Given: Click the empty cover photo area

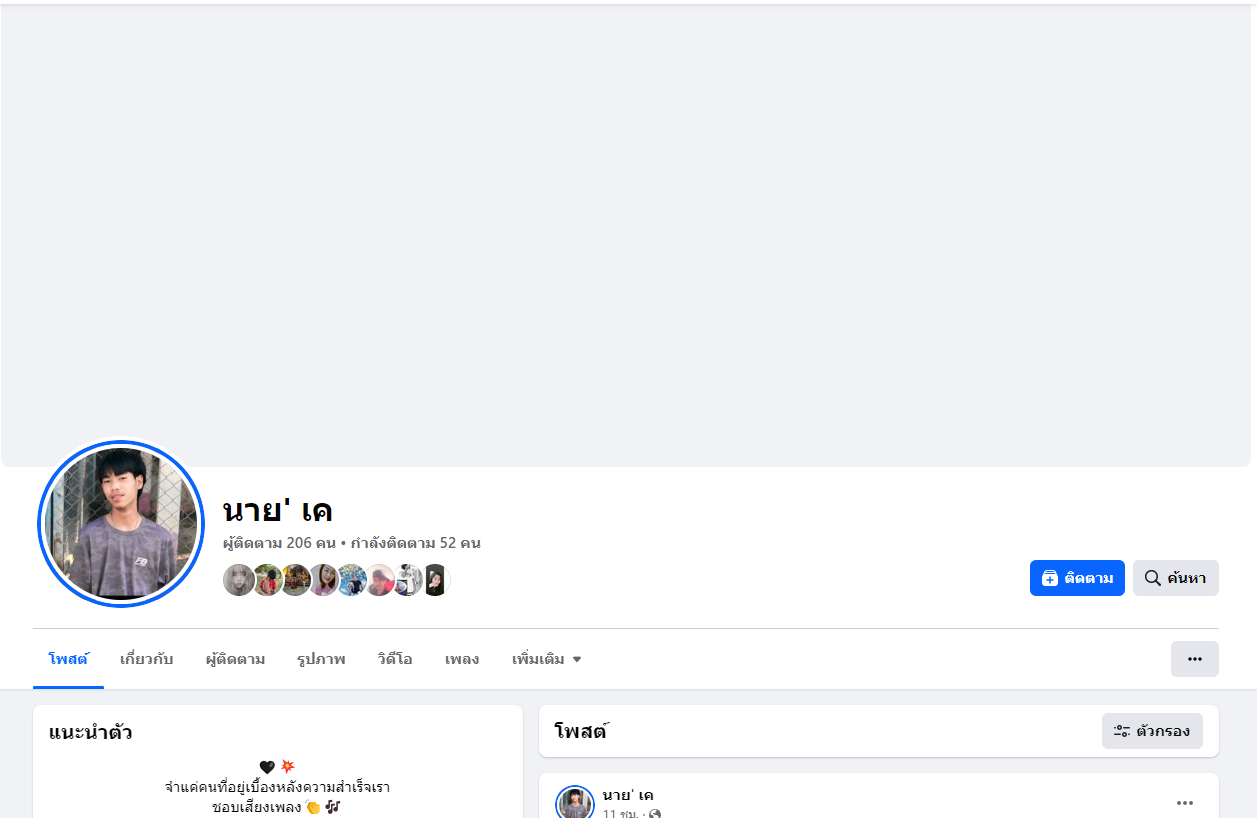Looking at the screenshot, I should coord(628,235).
